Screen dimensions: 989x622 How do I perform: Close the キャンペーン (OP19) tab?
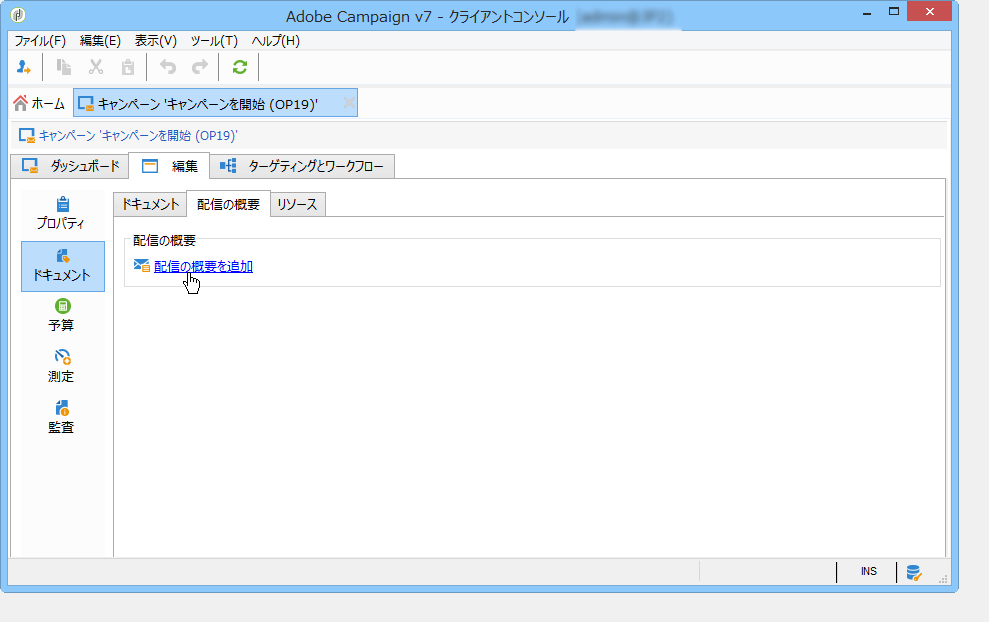click(349, 102)
